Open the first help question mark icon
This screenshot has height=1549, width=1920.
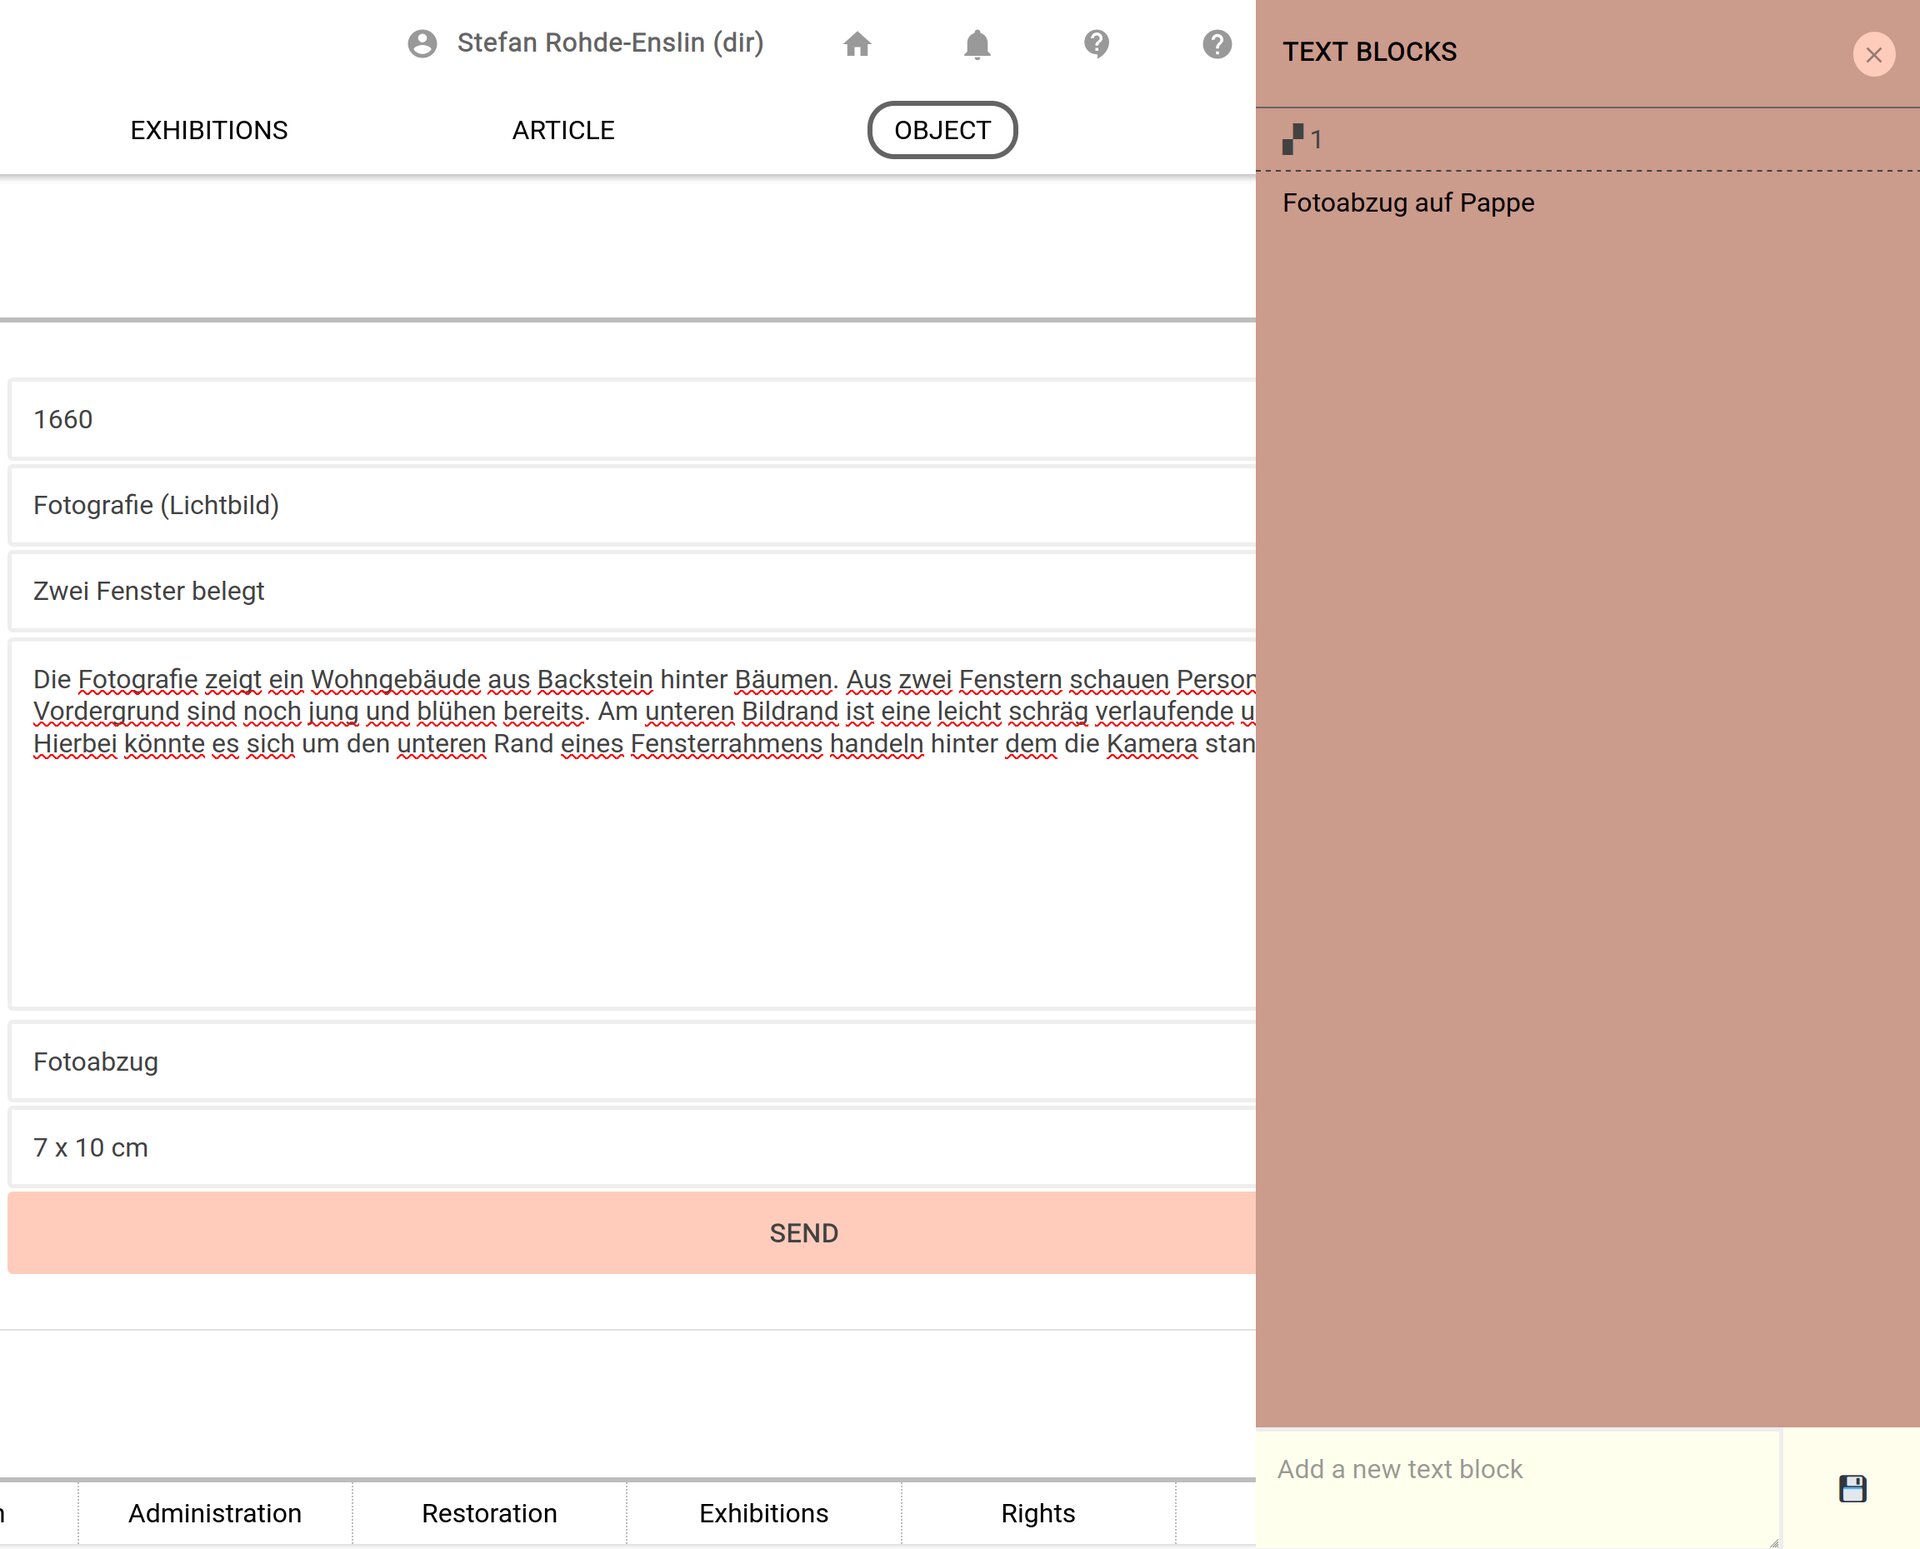click(1096, 44)
